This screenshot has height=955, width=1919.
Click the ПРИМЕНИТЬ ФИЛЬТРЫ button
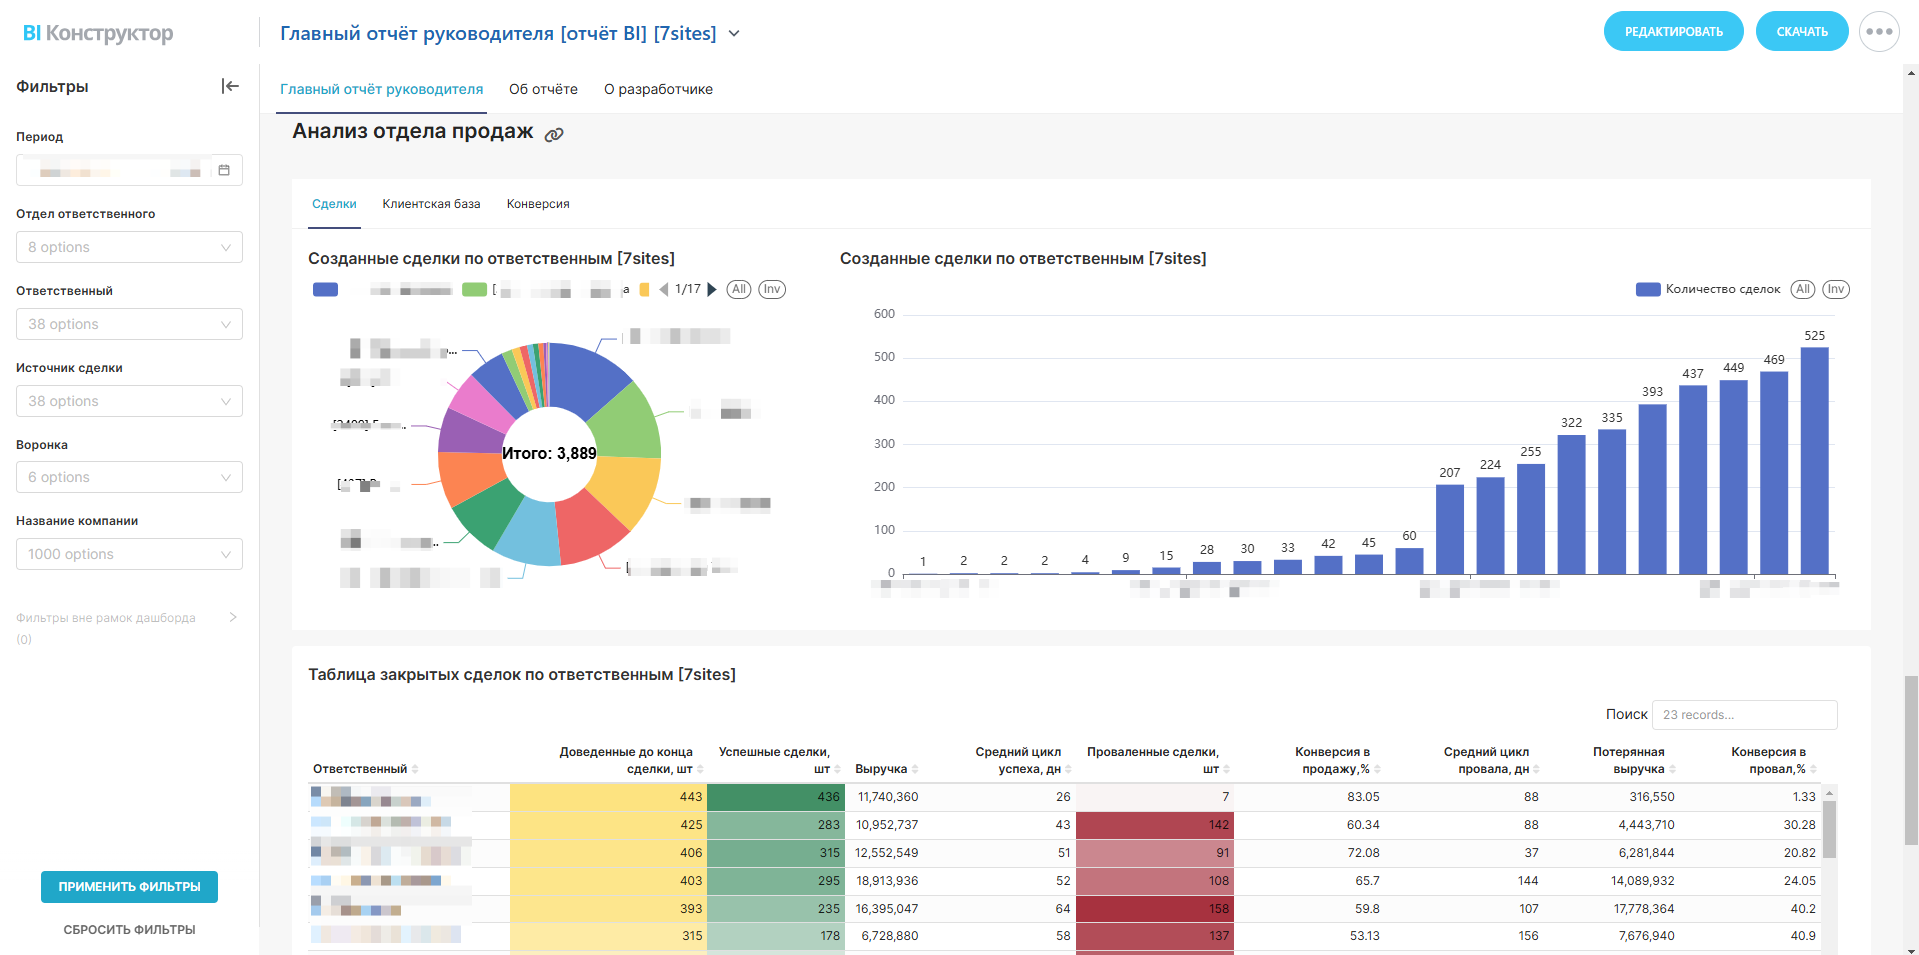(x=129, y=886)
